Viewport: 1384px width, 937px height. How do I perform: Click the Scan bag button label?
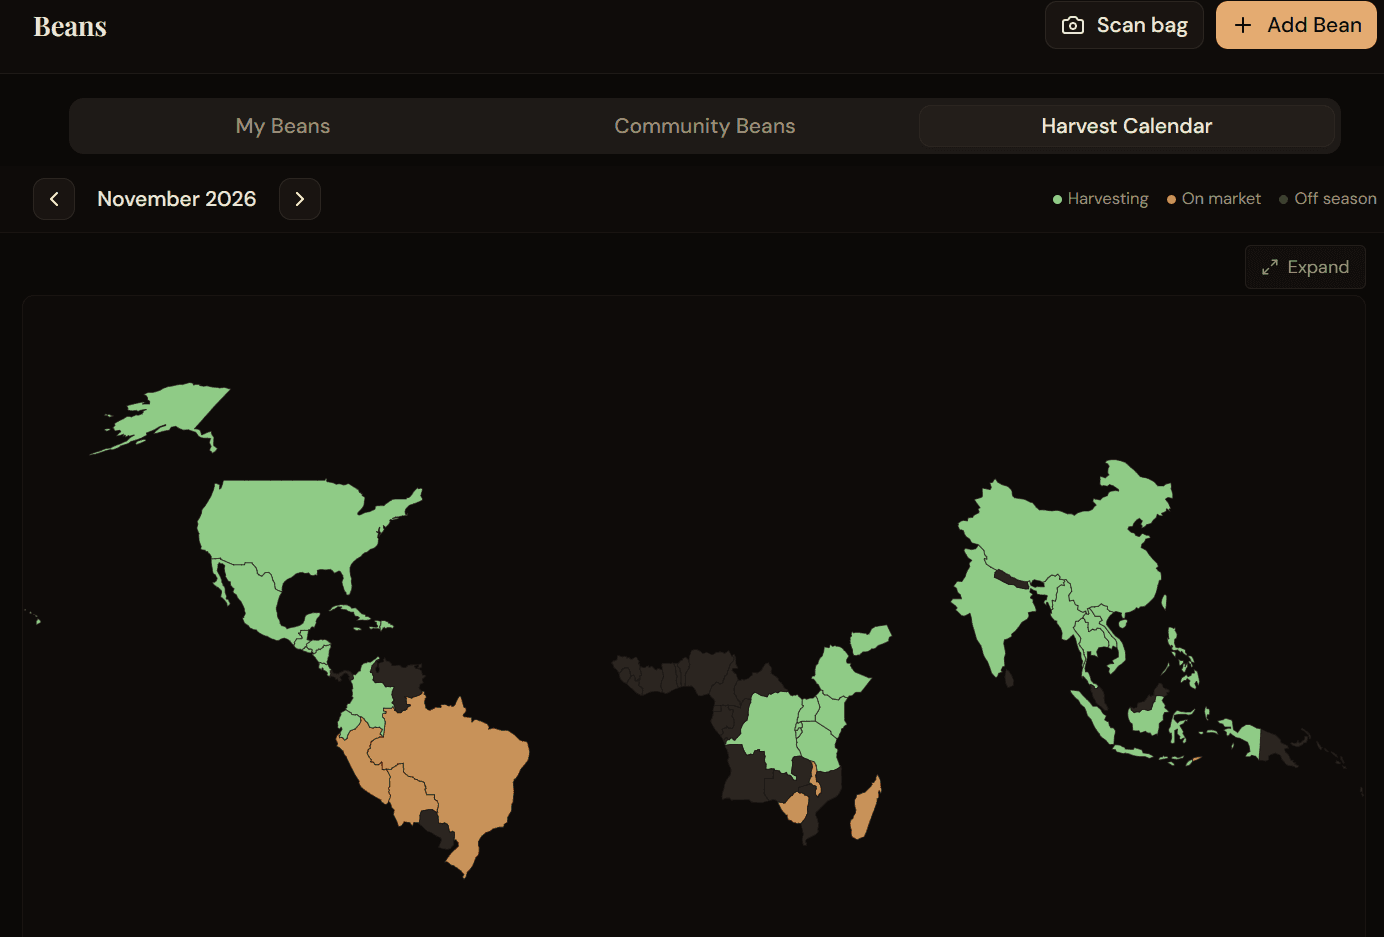click(1142, 25)
